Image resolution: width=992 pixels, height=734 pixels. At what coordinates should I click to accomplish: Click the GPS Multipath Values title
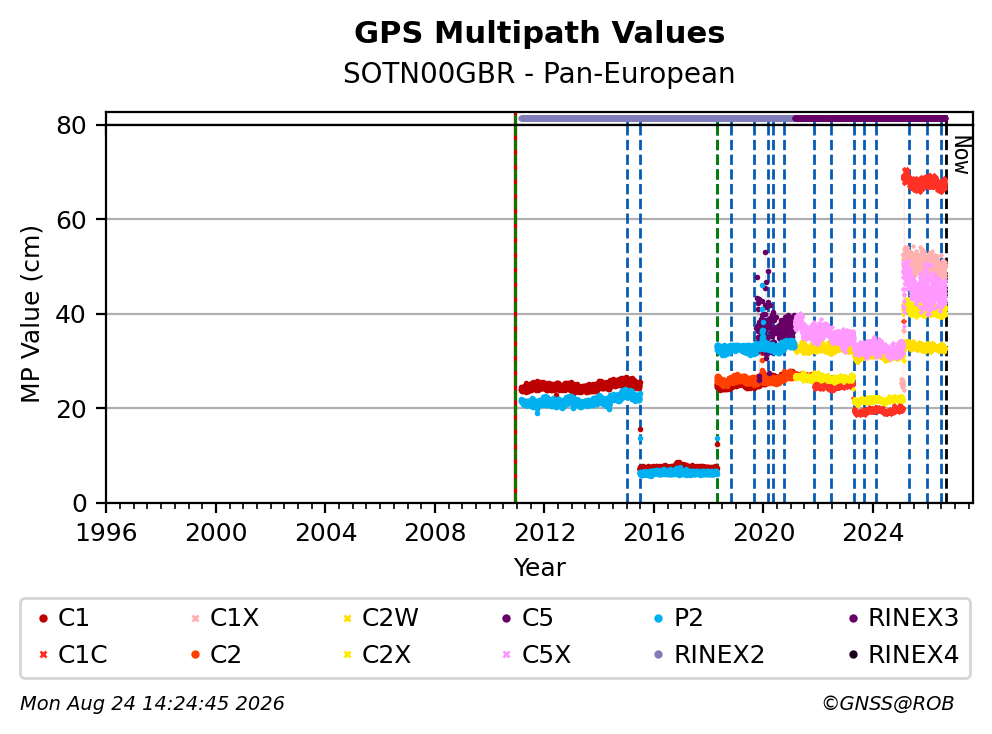coord(539,33)
